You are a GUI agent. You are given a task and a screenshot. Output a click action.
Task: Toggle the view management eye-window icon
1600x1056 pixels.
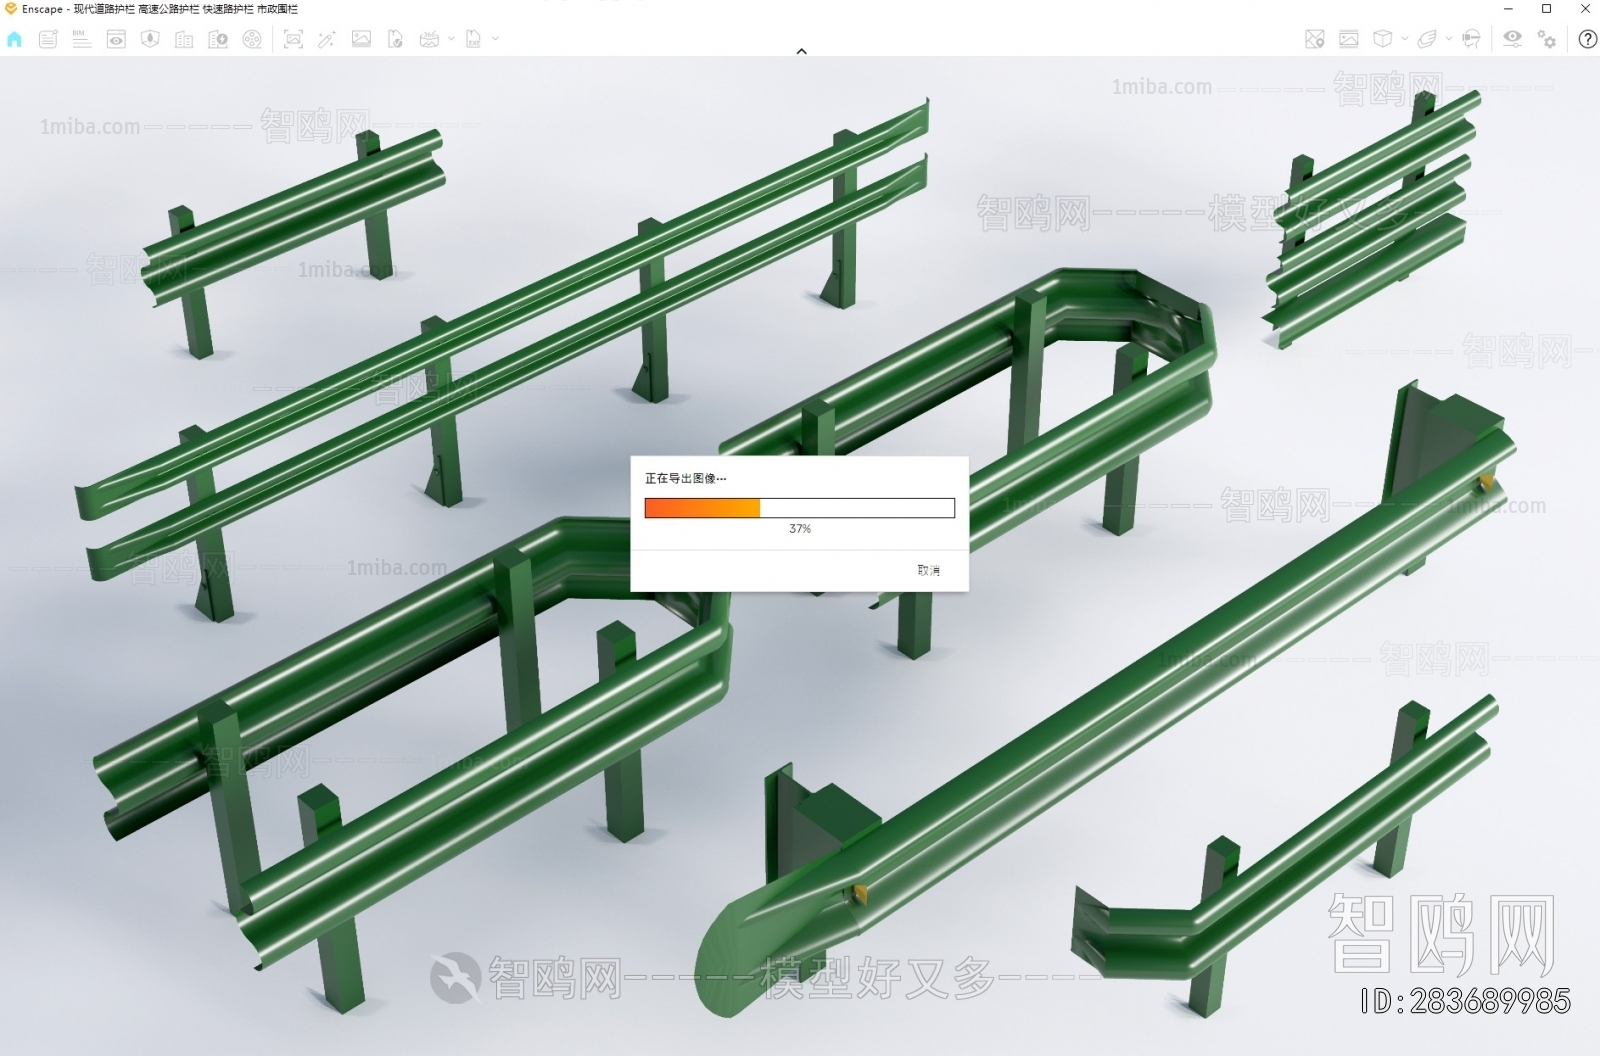(x=116, y=39)
